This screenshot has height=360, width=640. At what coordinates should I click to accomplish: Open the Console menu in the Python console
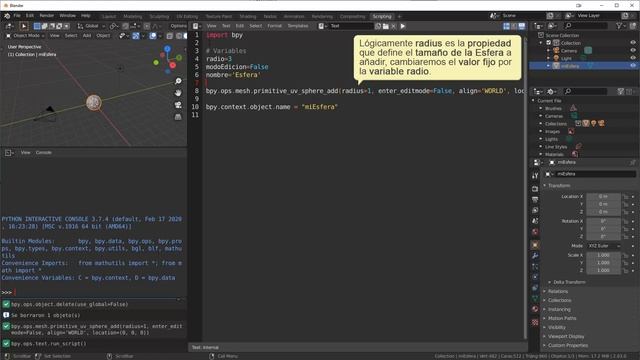[44, 152]
